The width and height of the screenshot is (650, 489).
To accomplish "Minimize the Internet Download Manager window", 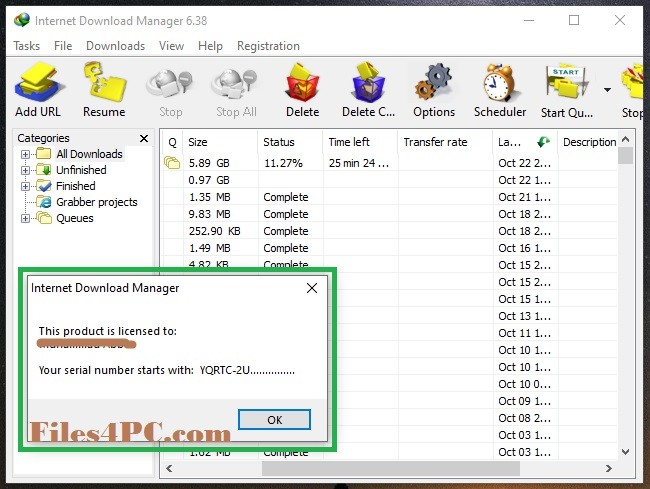I will pyautogui.click(x=529, y=20).
